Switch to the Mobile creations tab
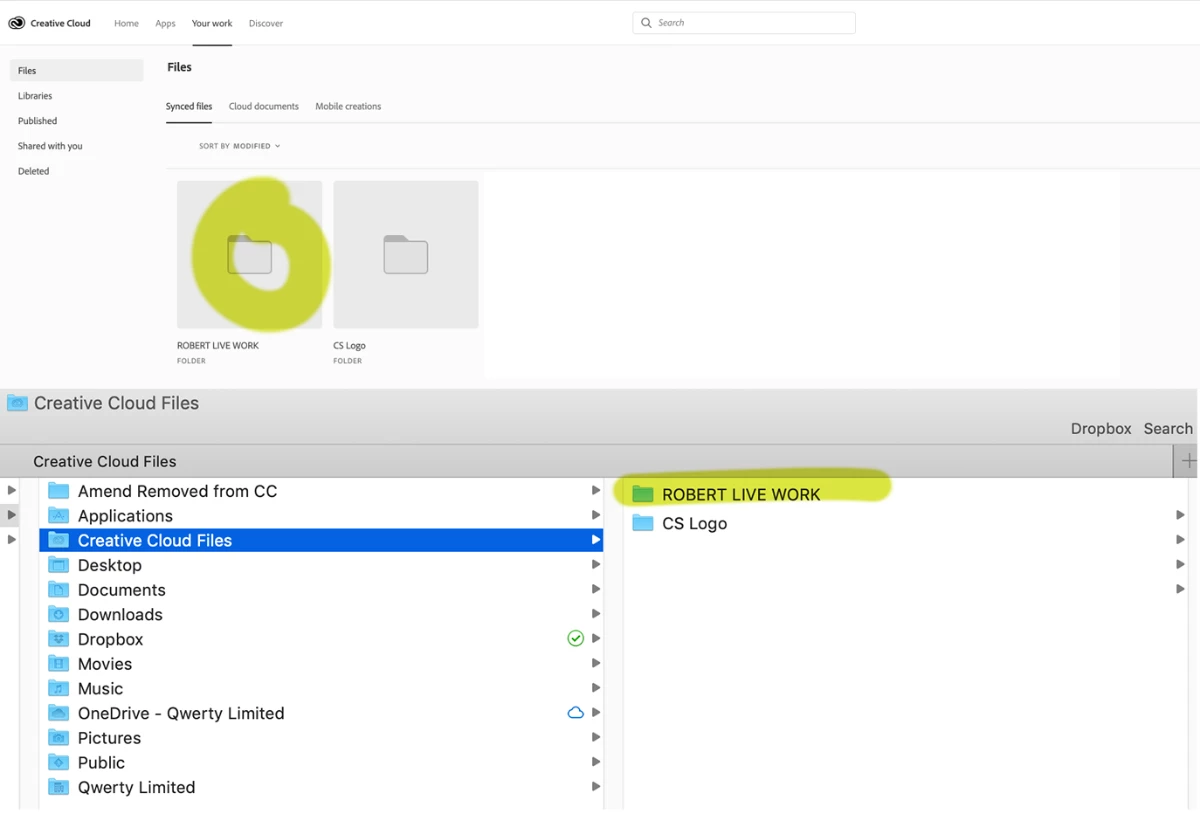Screen dimensions: 1200x814 348,106
